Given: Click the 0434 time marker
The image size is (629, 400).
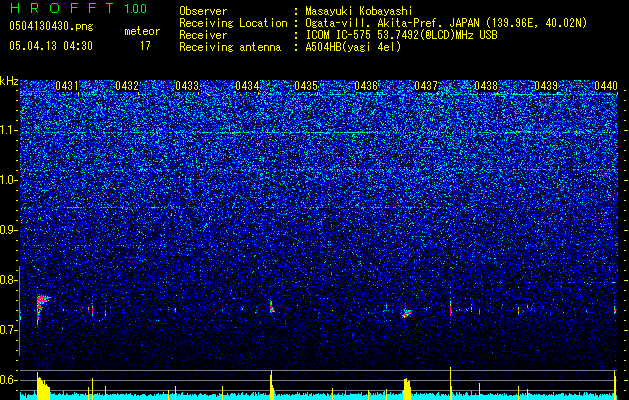Looking at the screenshot, I should (x=247, y=86).
